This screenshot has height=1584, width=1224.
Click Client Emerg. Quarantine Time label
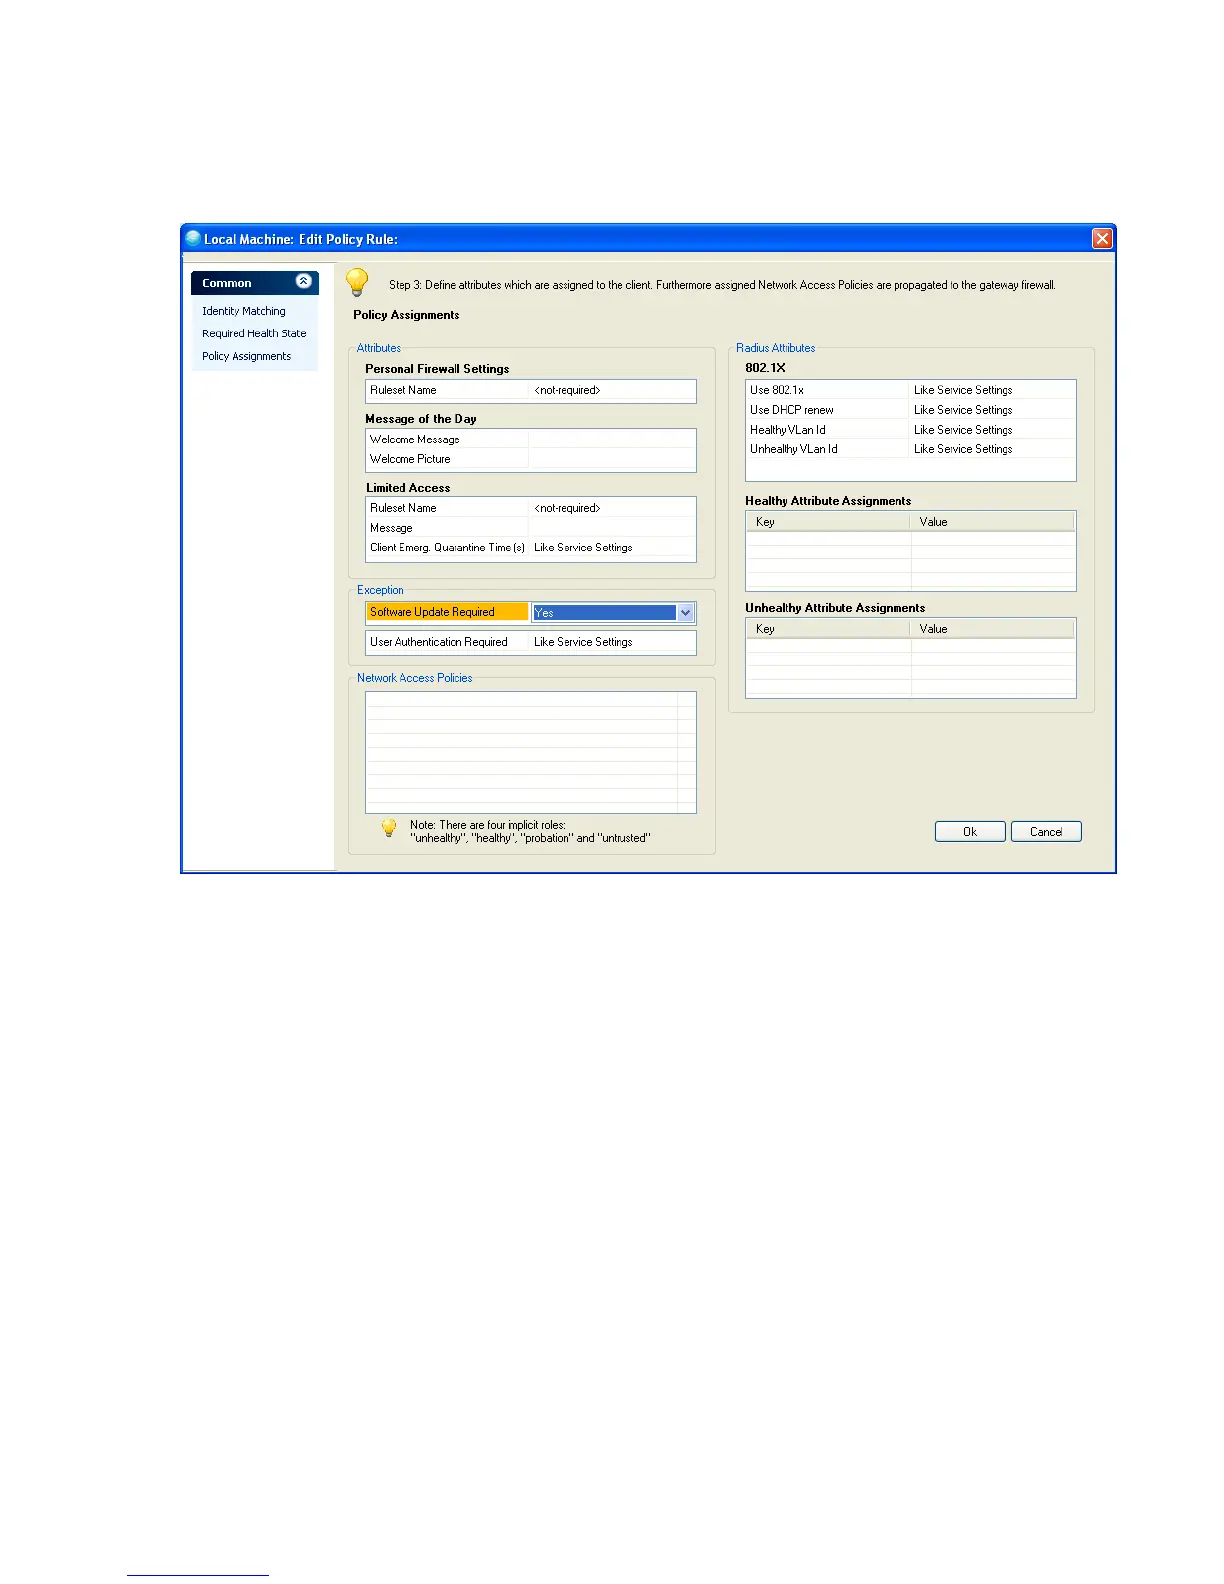pyautogui.click(x=447, y=547)
